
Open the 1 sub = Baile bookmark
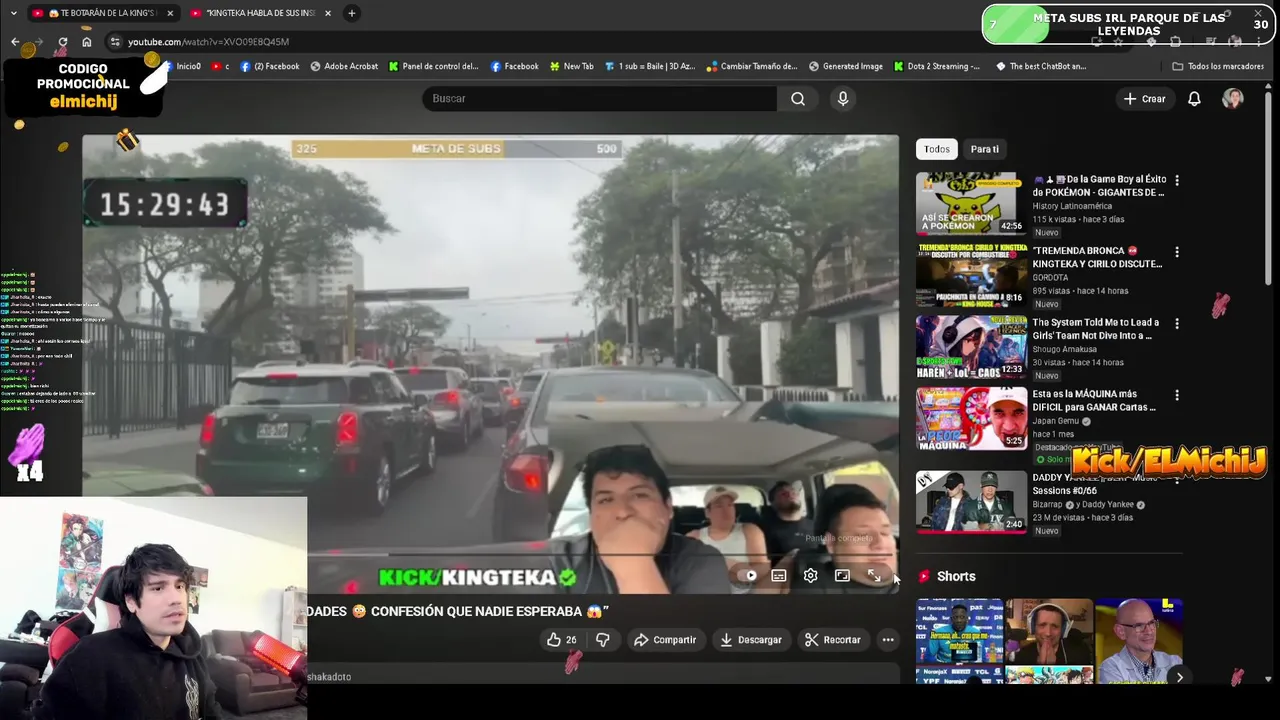(x=650, y=66)
